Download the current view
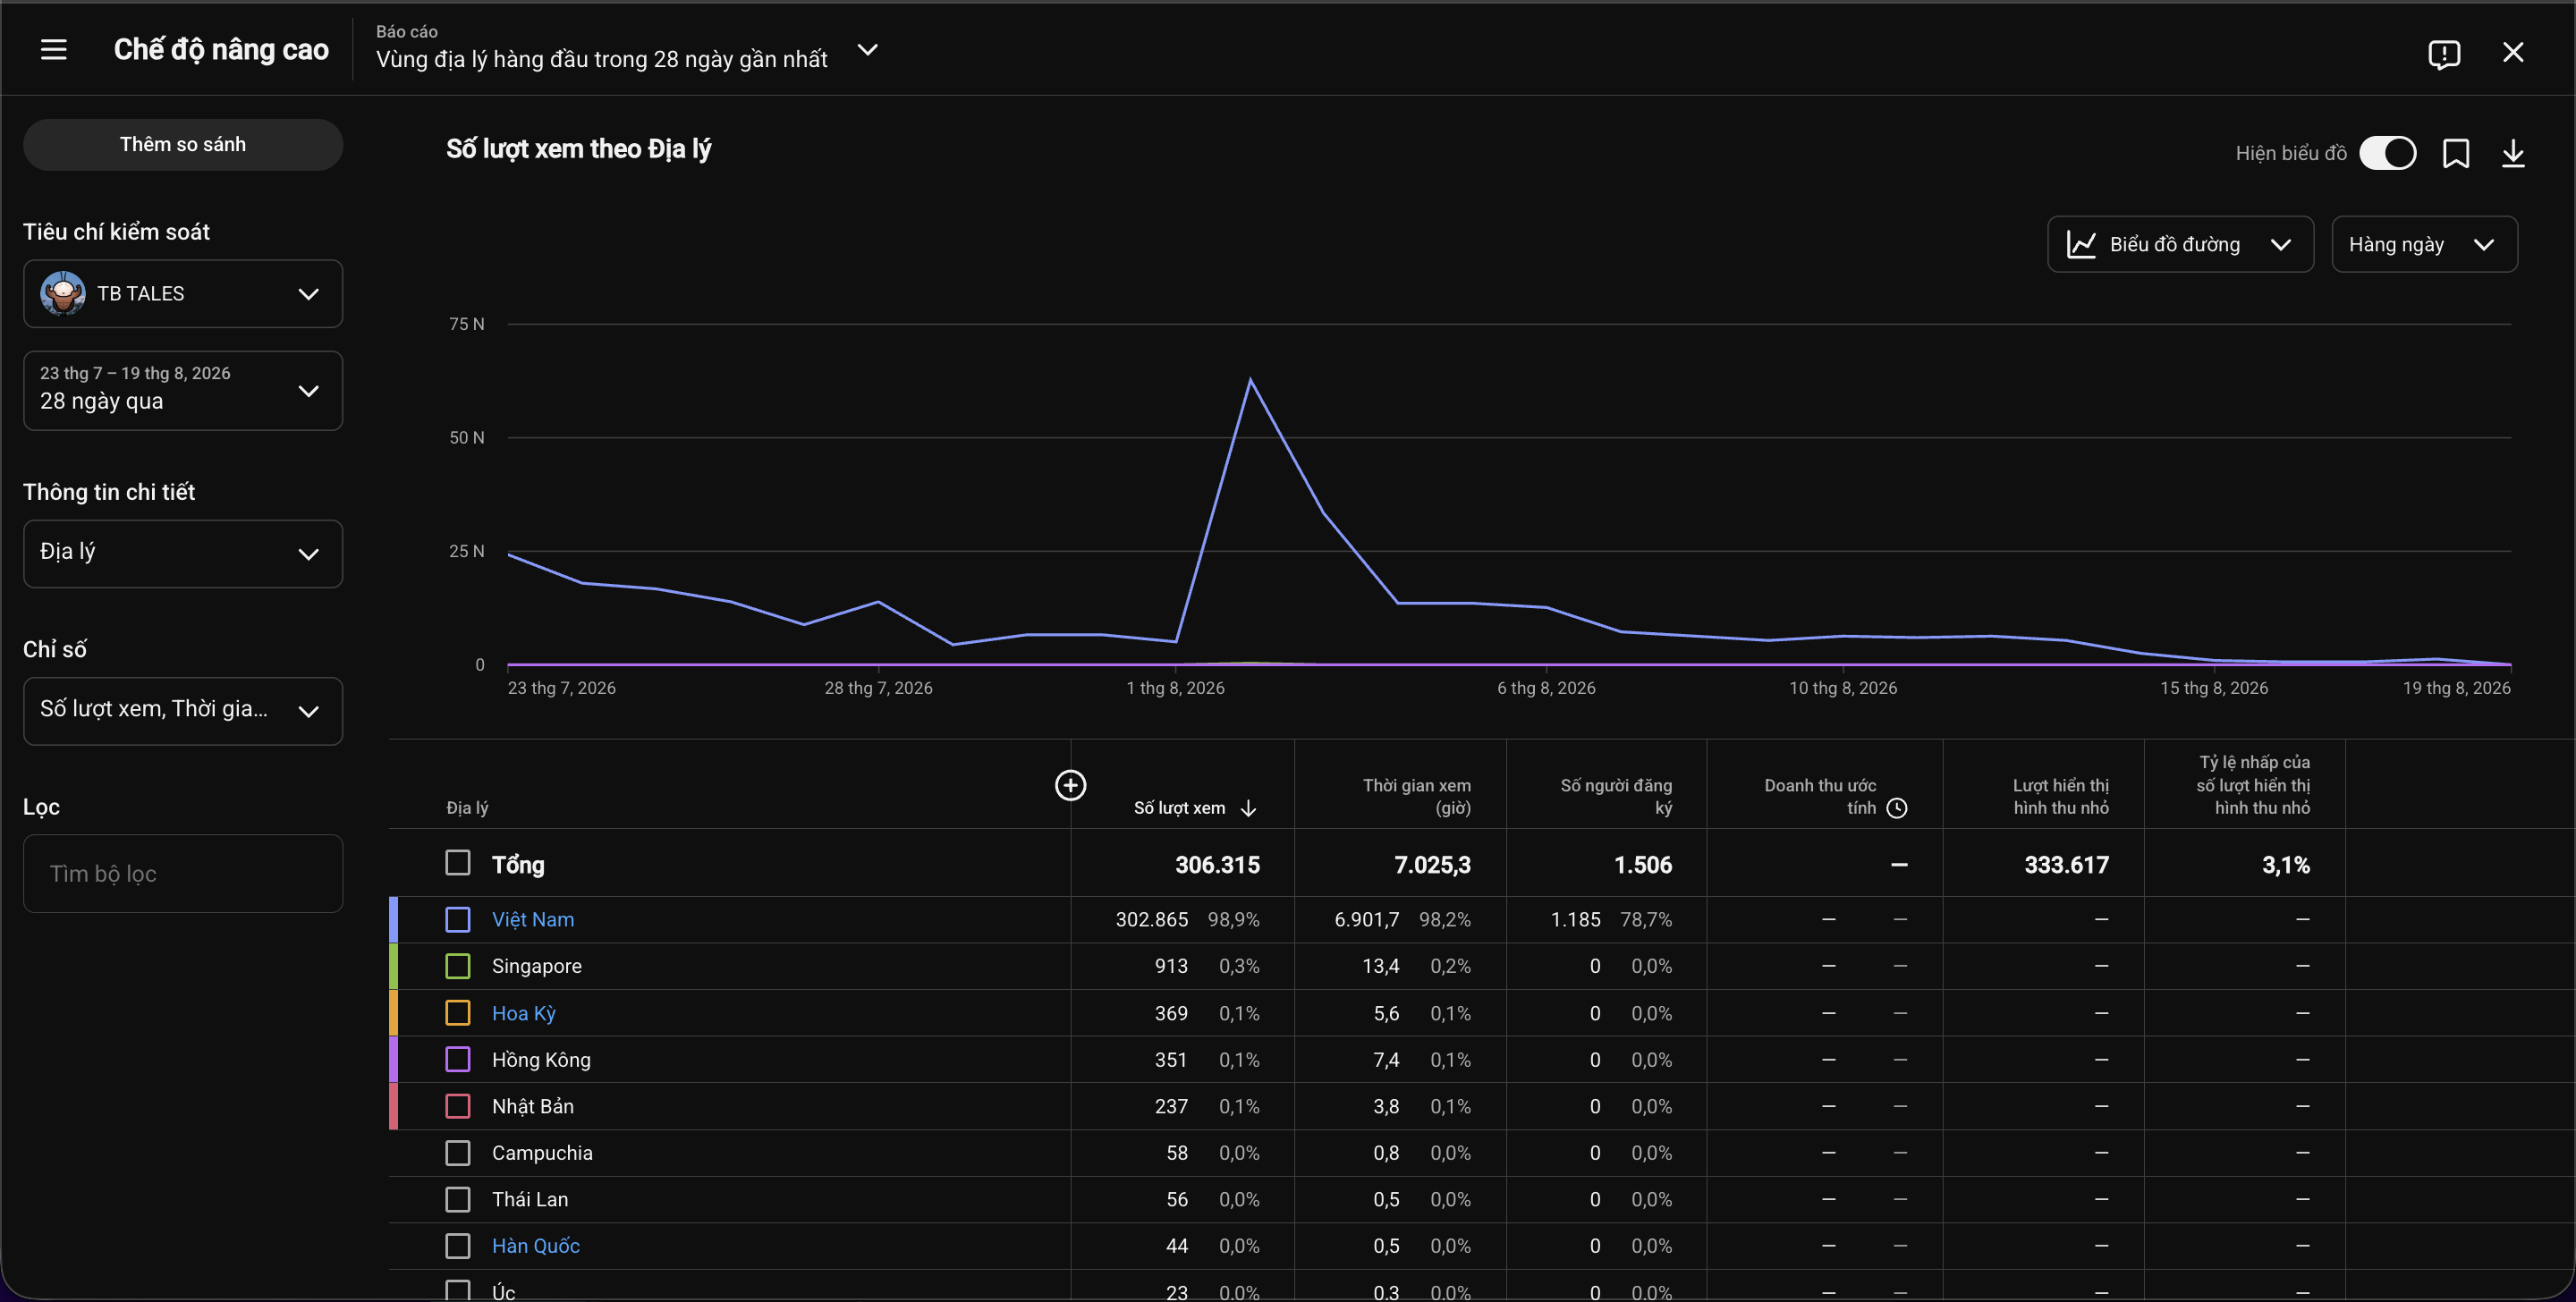Screen dimensions: 2576x1302 coord(2513,153)
